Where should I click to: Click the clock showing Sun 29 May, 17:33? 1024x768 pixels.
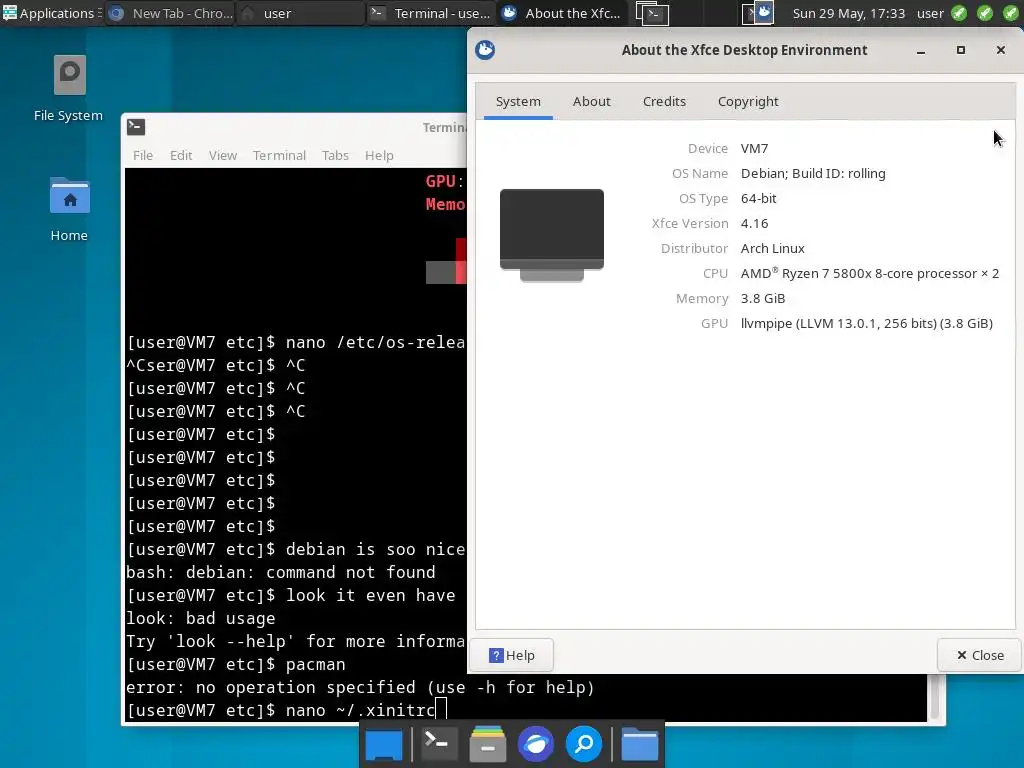pos(848,13)
